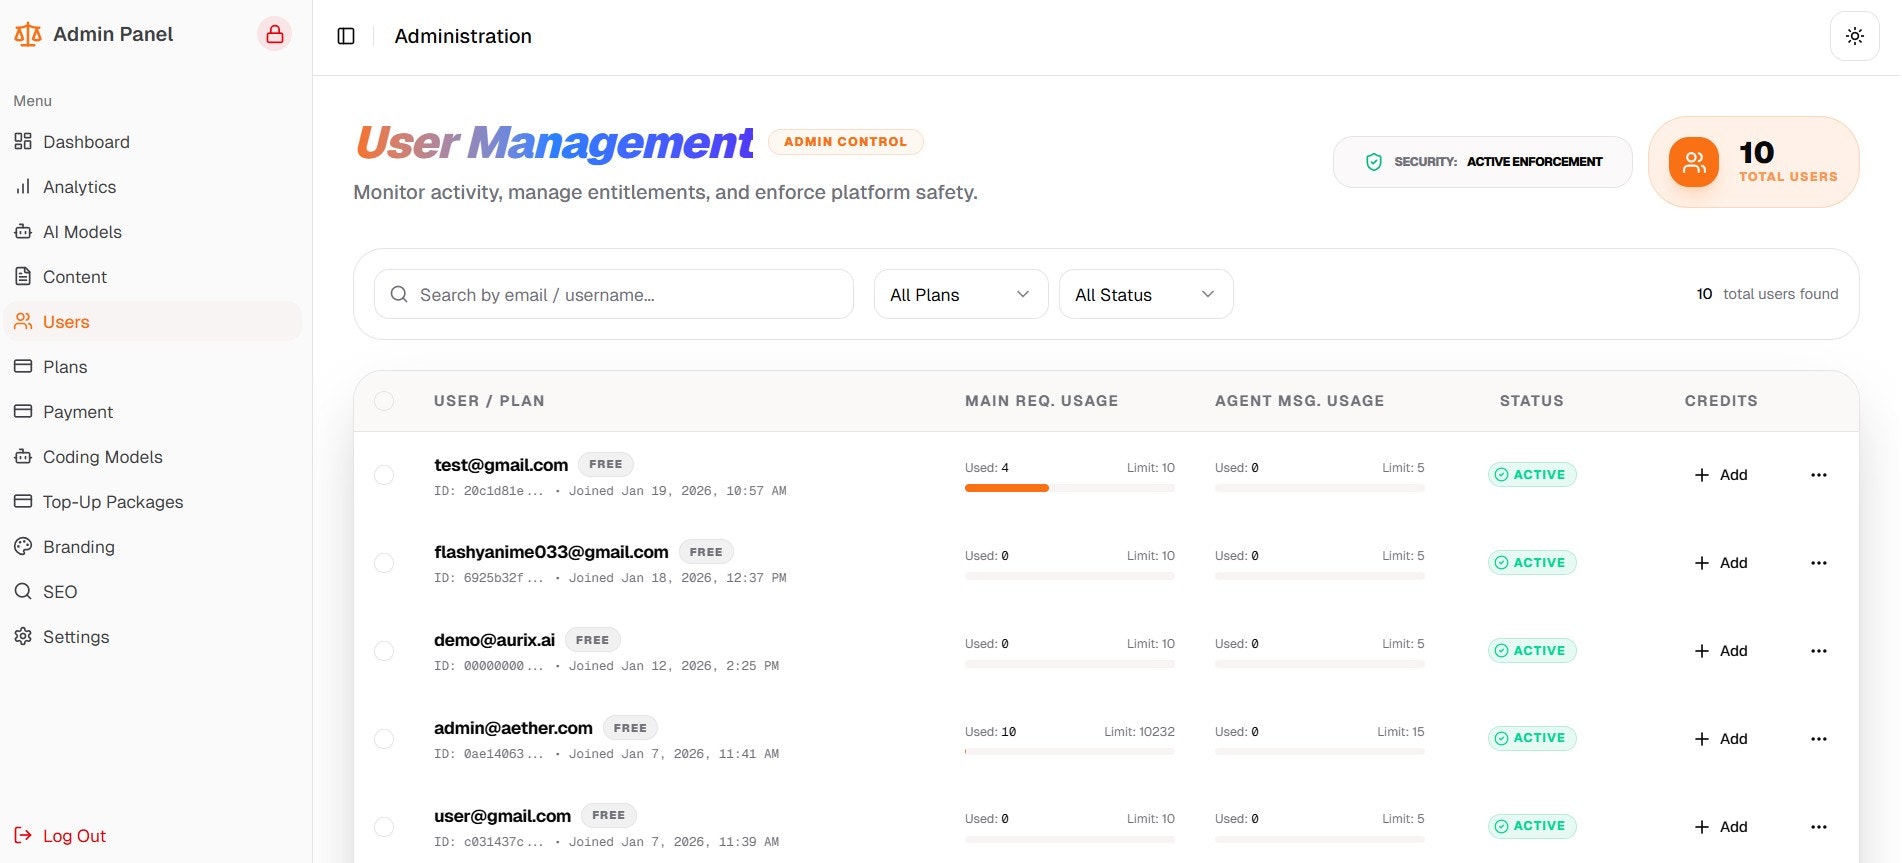The height and width of the screenshot is (863, 1902).
Task: Click the Dashboard grid icon
Action: tap(23, 141)
